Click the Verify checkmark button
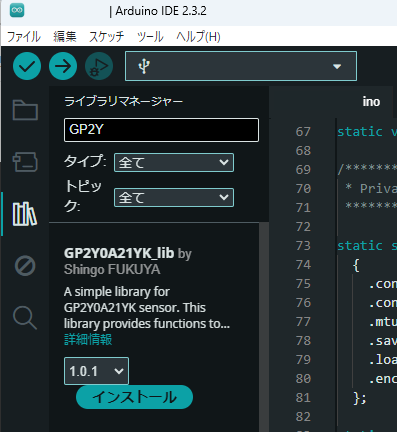This screenshot has height=432, width=397. click(27, 66)
